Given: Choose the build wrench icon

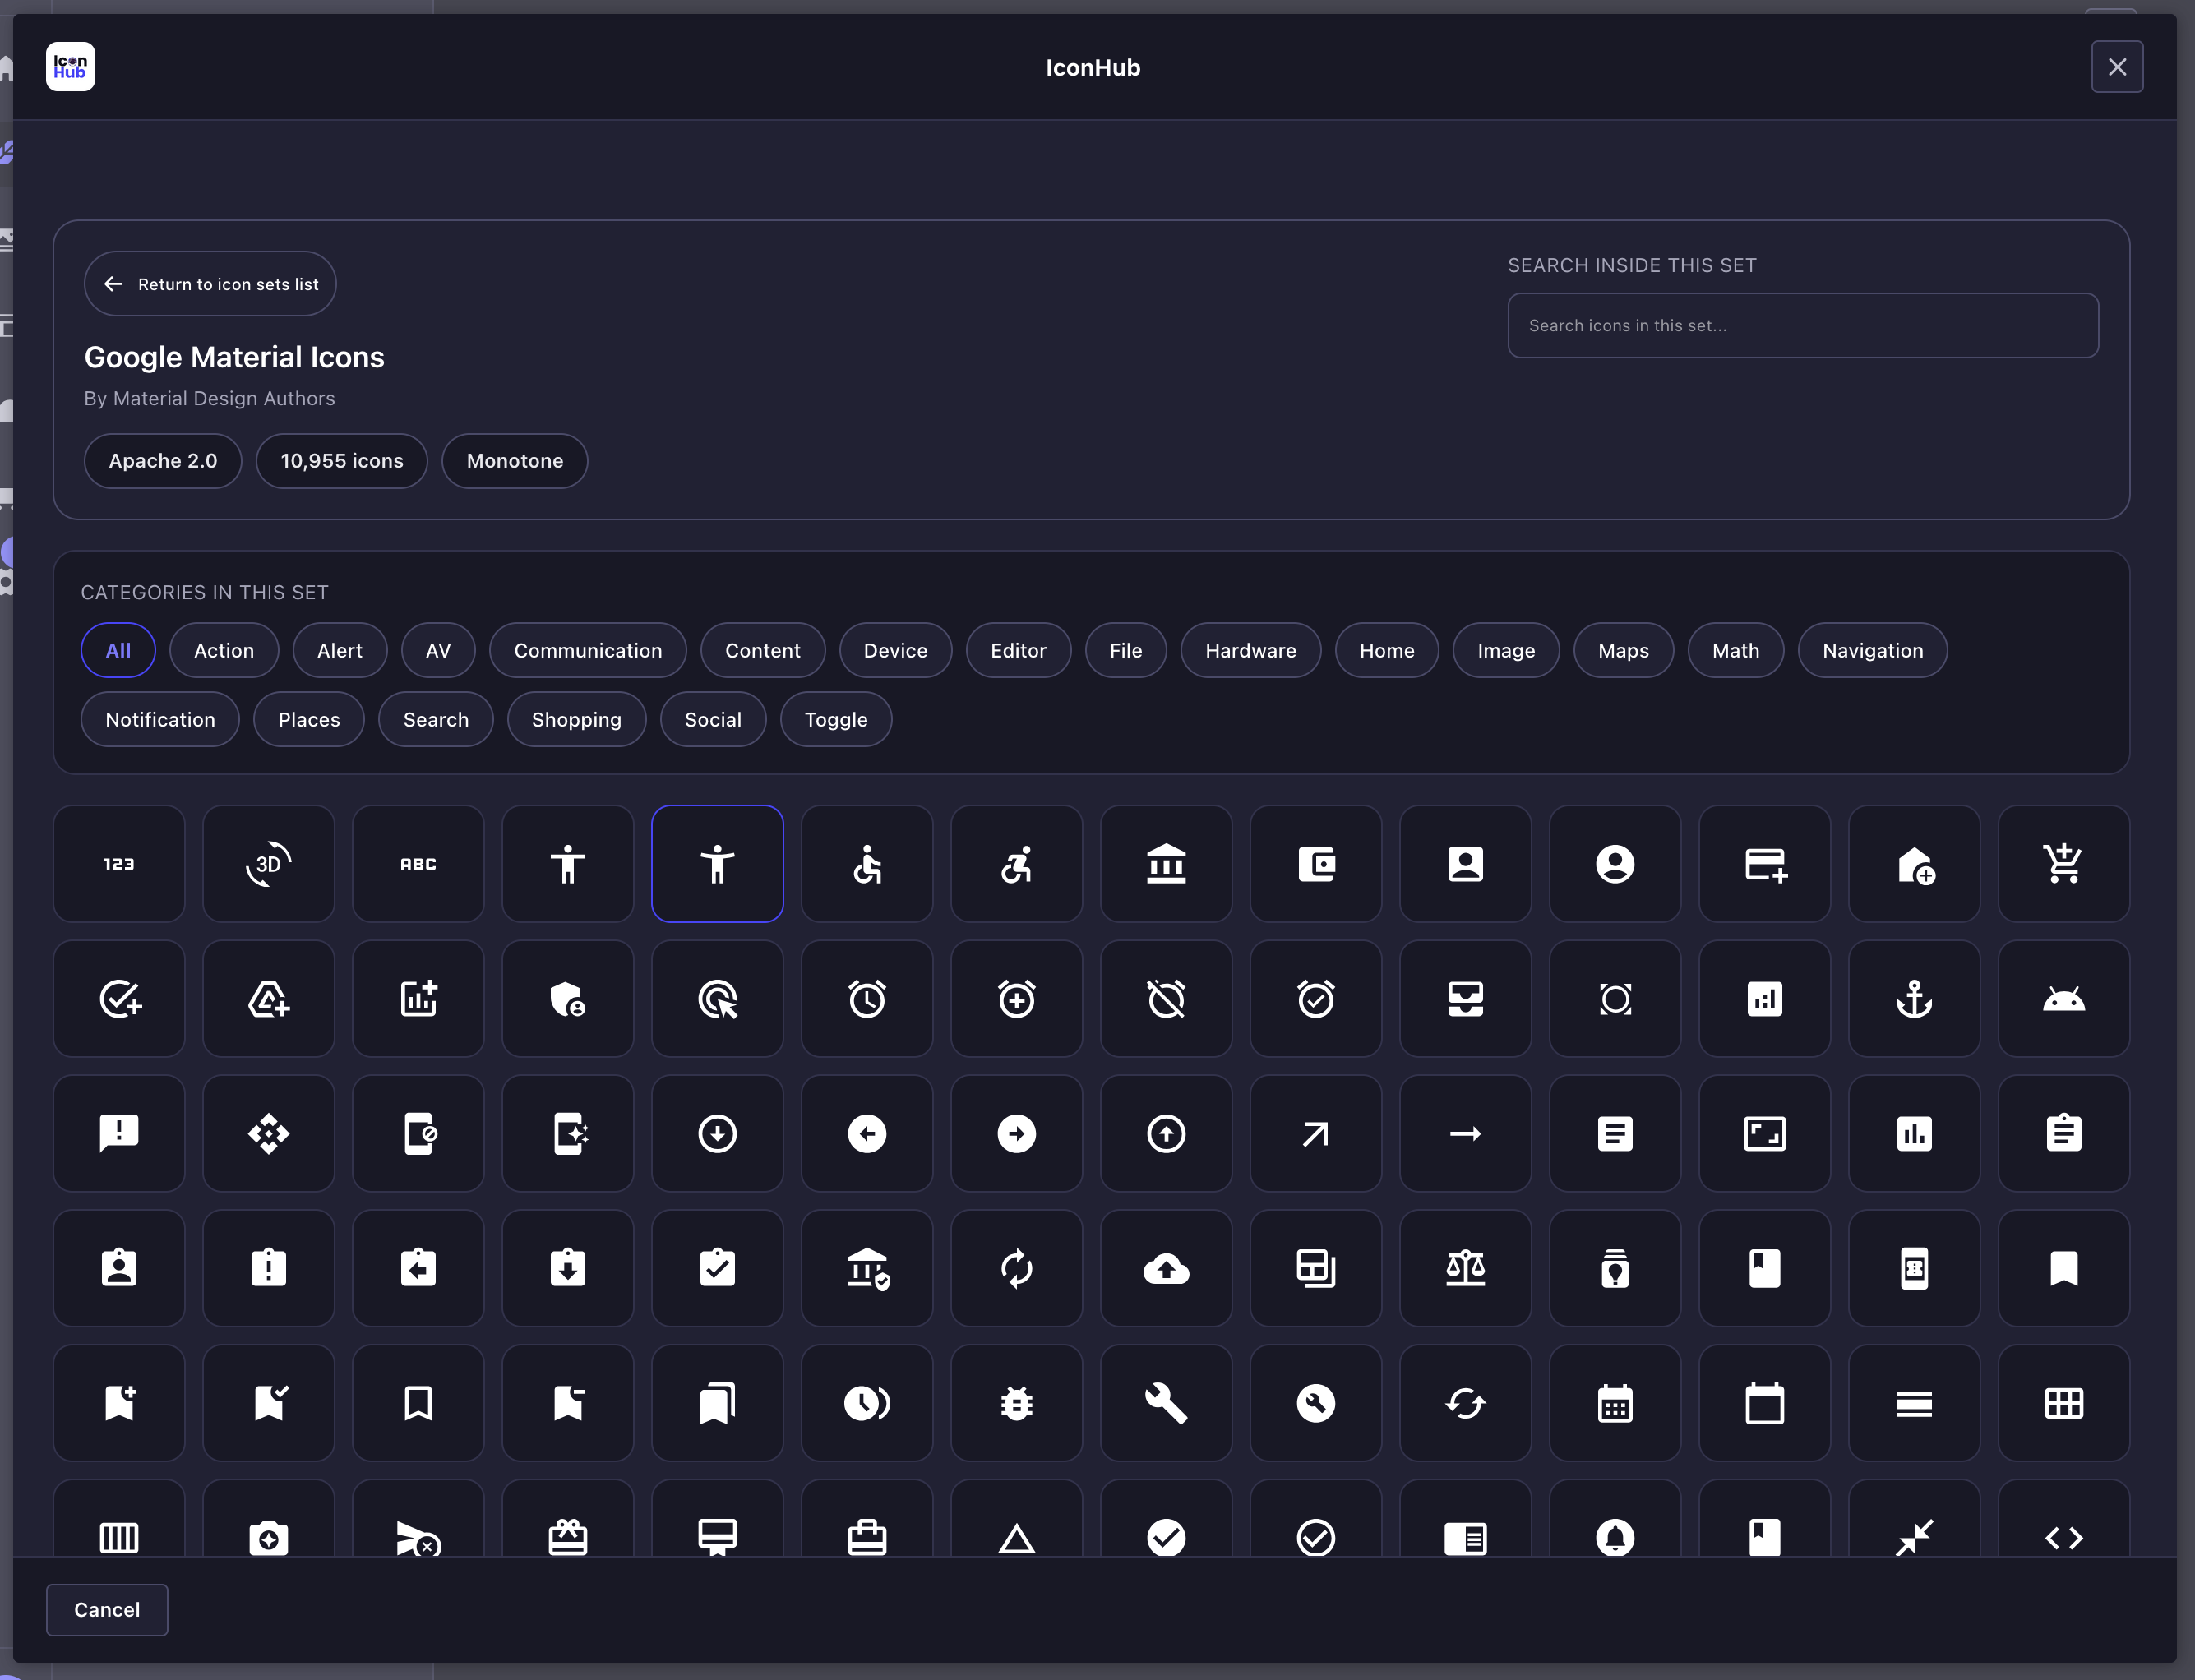Looking at the screenshot, I should tap(1166, 1403).
